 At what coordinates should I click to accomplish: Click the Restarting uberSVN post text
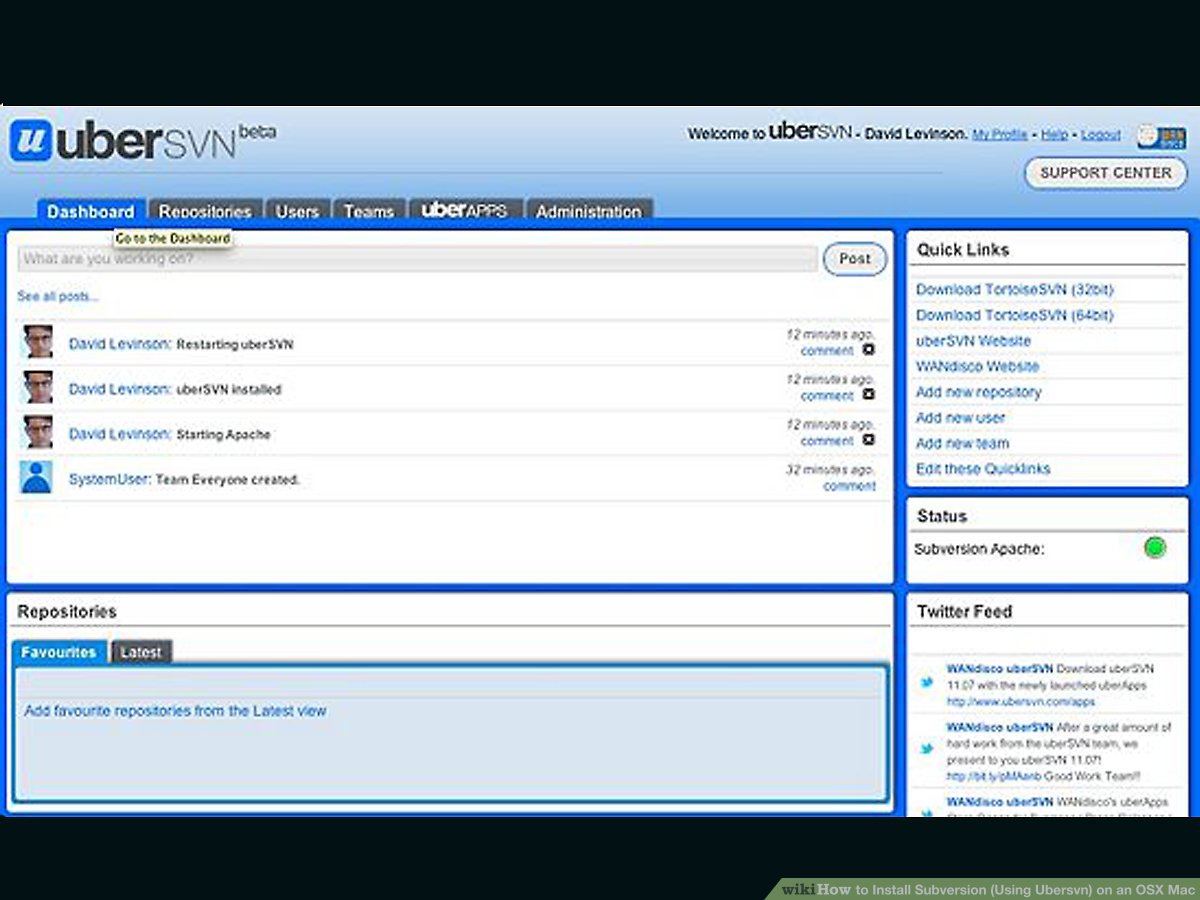tap(235, 345)
